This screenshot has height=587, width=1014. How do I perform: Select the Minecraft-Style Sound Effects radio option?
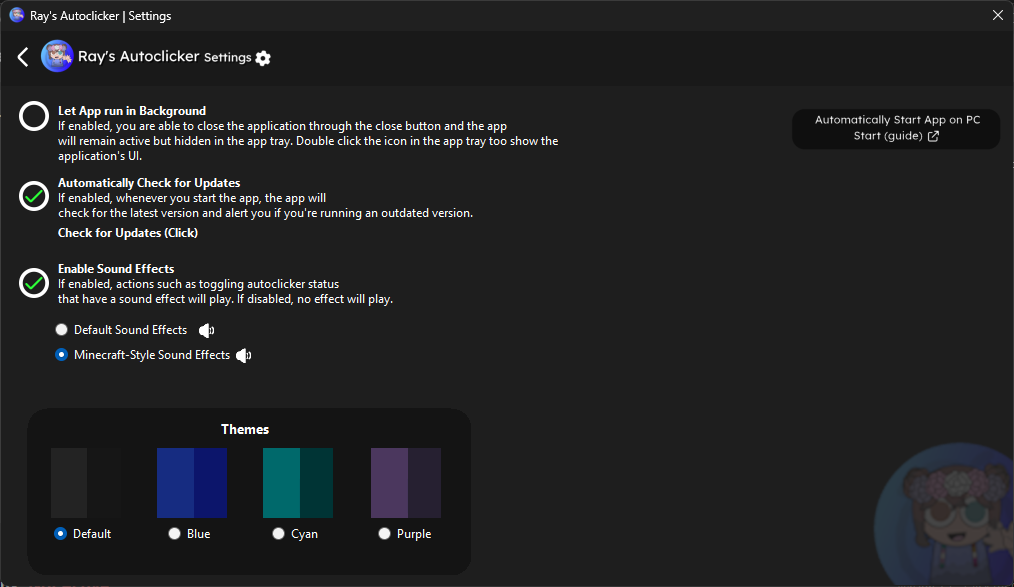tap(61, 354)
